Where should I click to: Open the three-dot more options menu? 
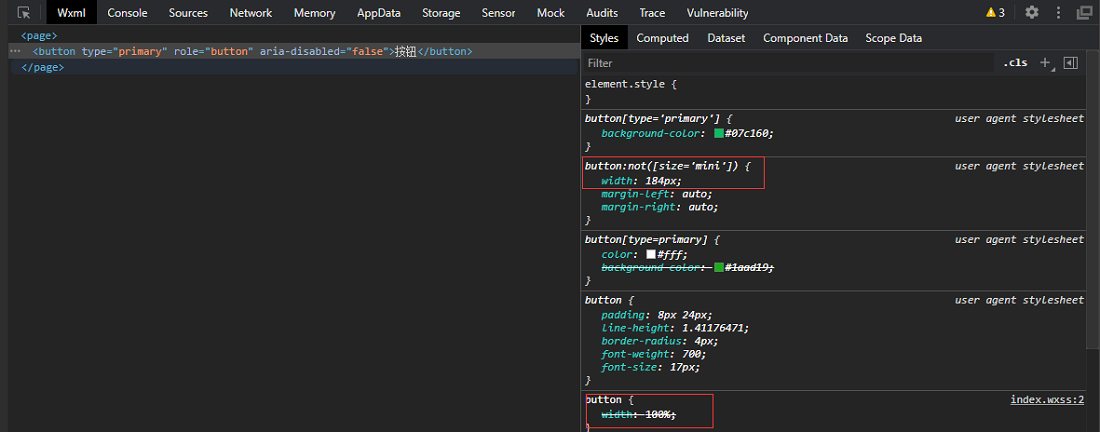1059,13
